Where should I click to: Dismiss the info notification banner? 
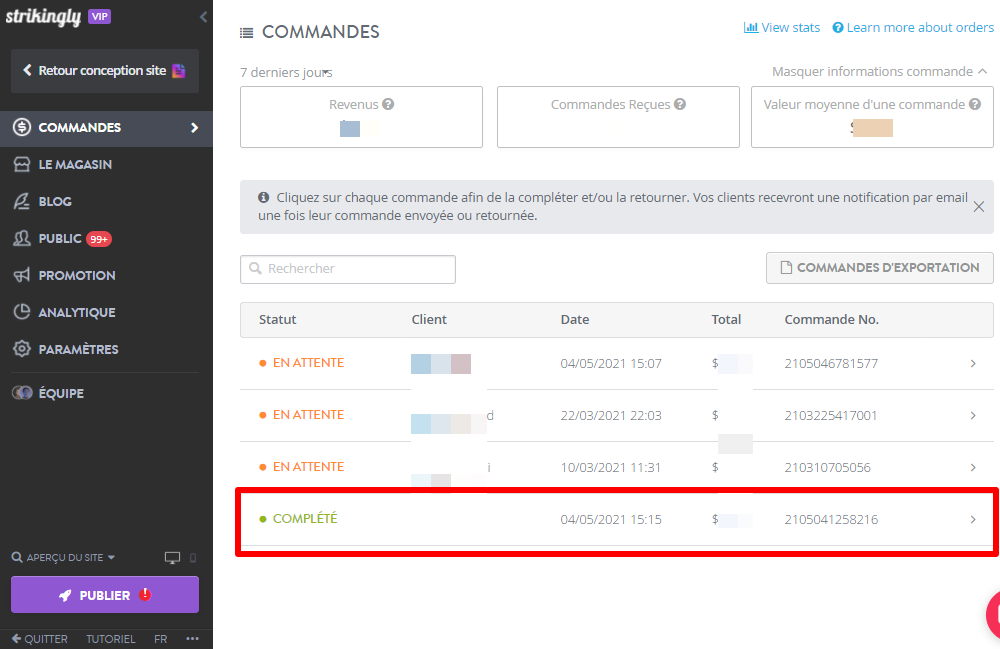tap(979, 207)
